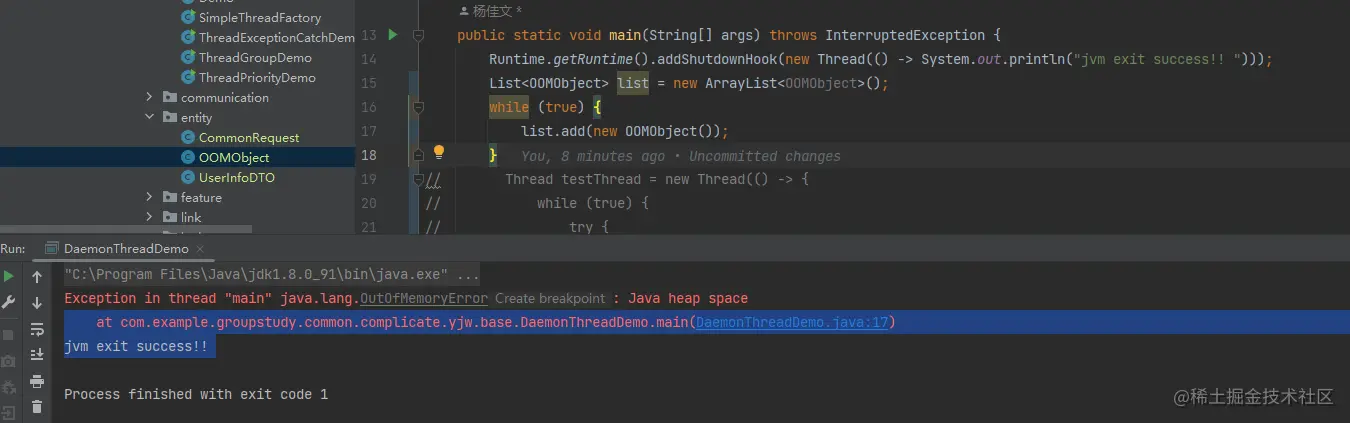Expand the feature package
The height and width of the screenshot is (423, 1350).
[x=149, y=197]
